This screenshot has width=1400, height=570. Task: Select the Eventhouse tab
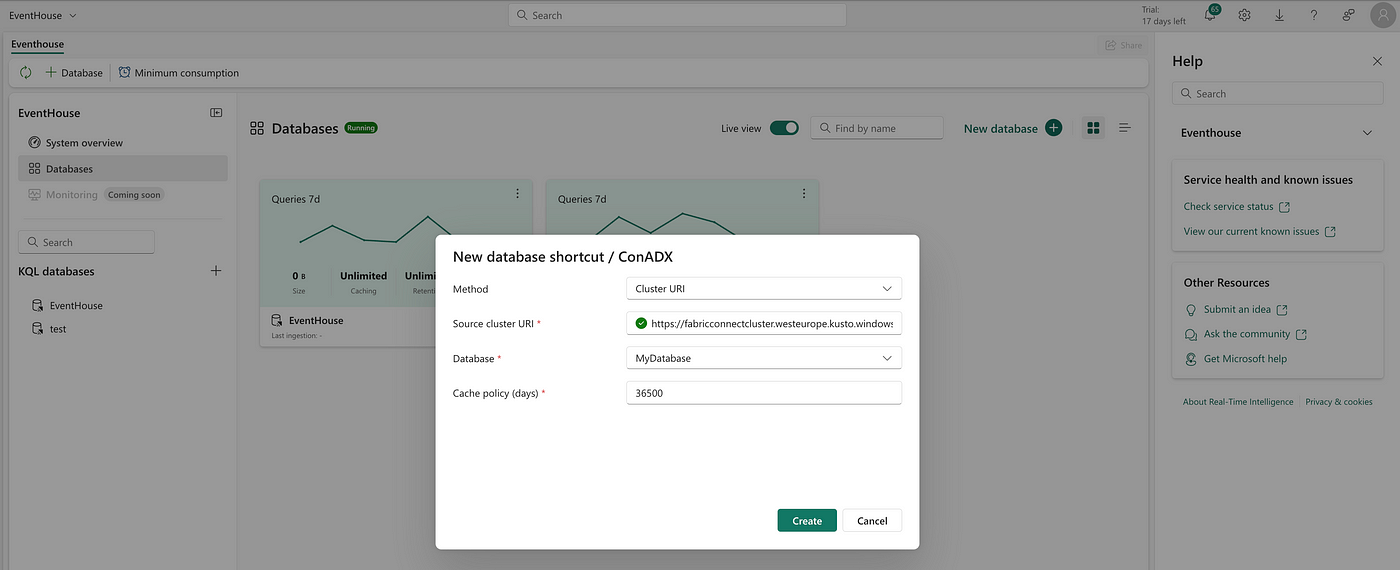pyautogui.click(x=37, y=45)
